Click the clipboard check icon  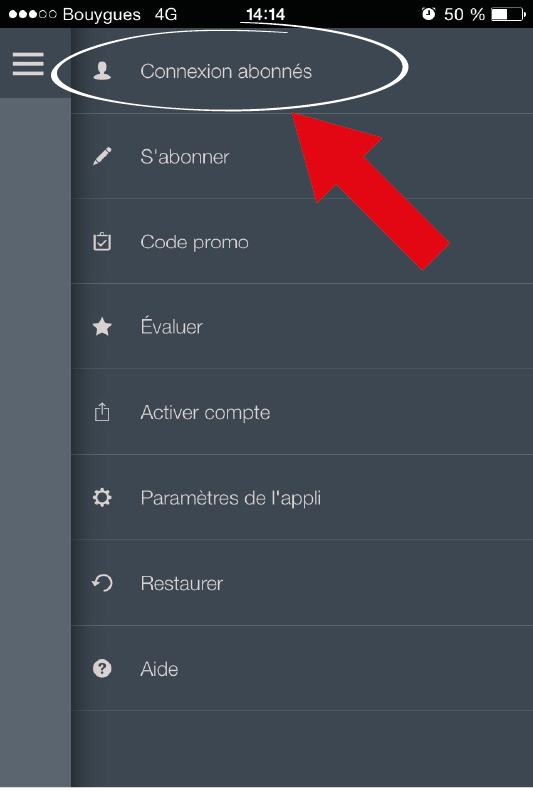[102, 242]
